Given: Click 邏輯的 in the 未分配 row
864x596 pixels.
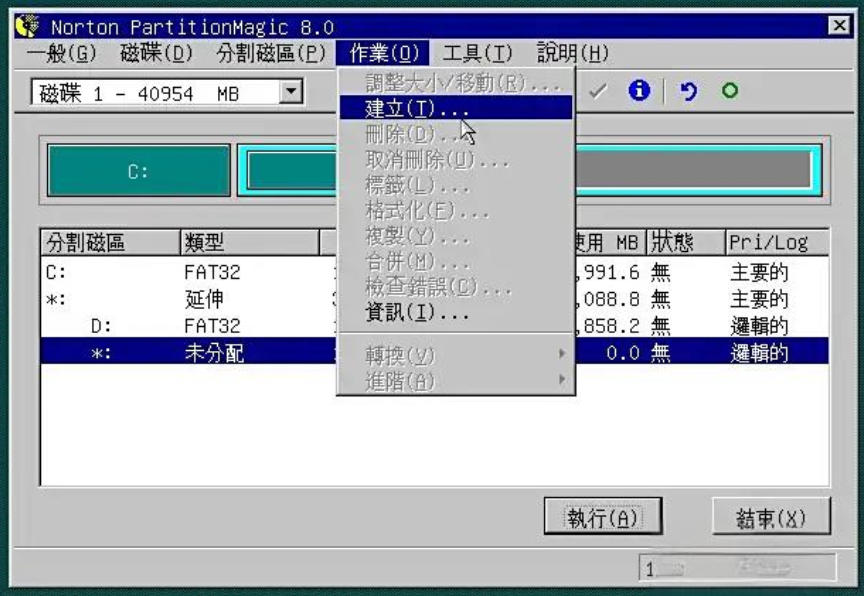Looking at the screenshot, I should 759,353.
